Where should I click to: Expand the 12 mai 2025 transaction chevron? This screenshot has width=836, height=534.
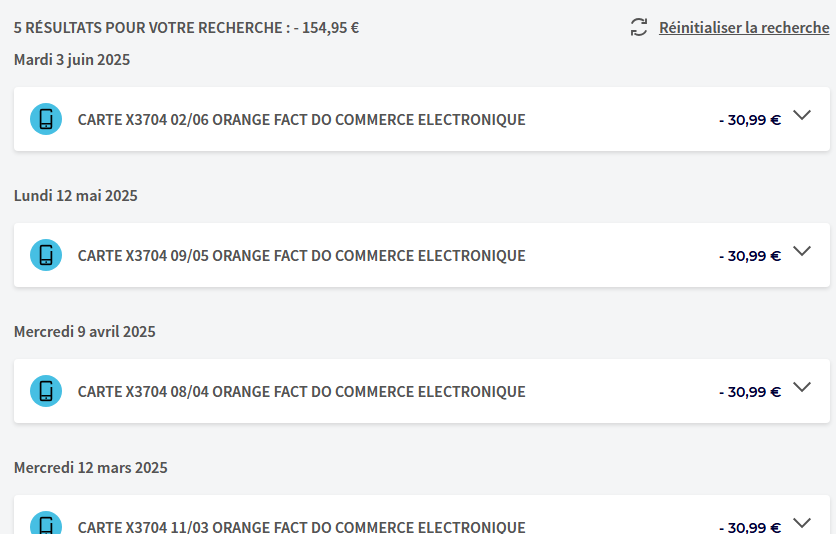tap(801, 251)
